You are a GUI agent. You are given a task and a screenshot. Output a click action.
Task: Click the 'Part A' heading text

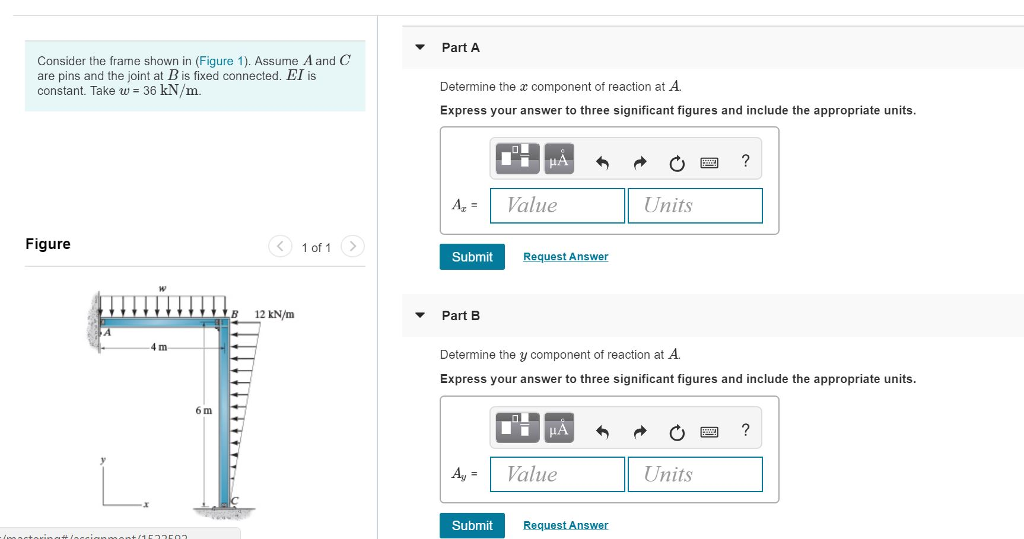pyautogui.click(x=460, y=48)
